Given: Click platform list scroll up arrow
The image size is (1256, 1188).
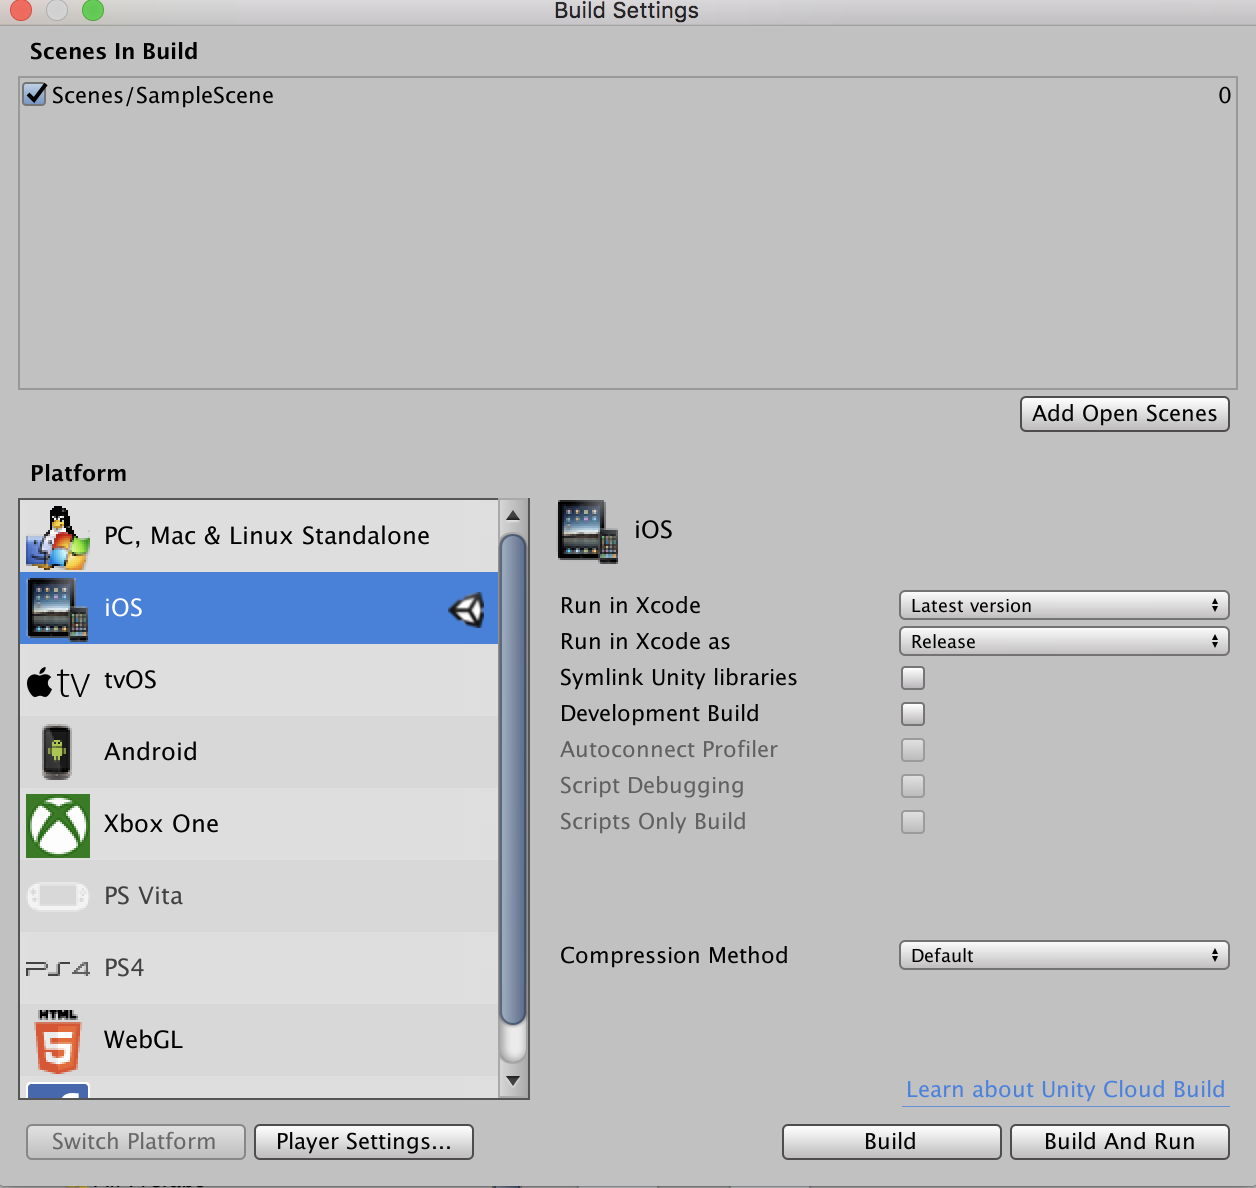Looking at the screenshot, I should (513, 516).
